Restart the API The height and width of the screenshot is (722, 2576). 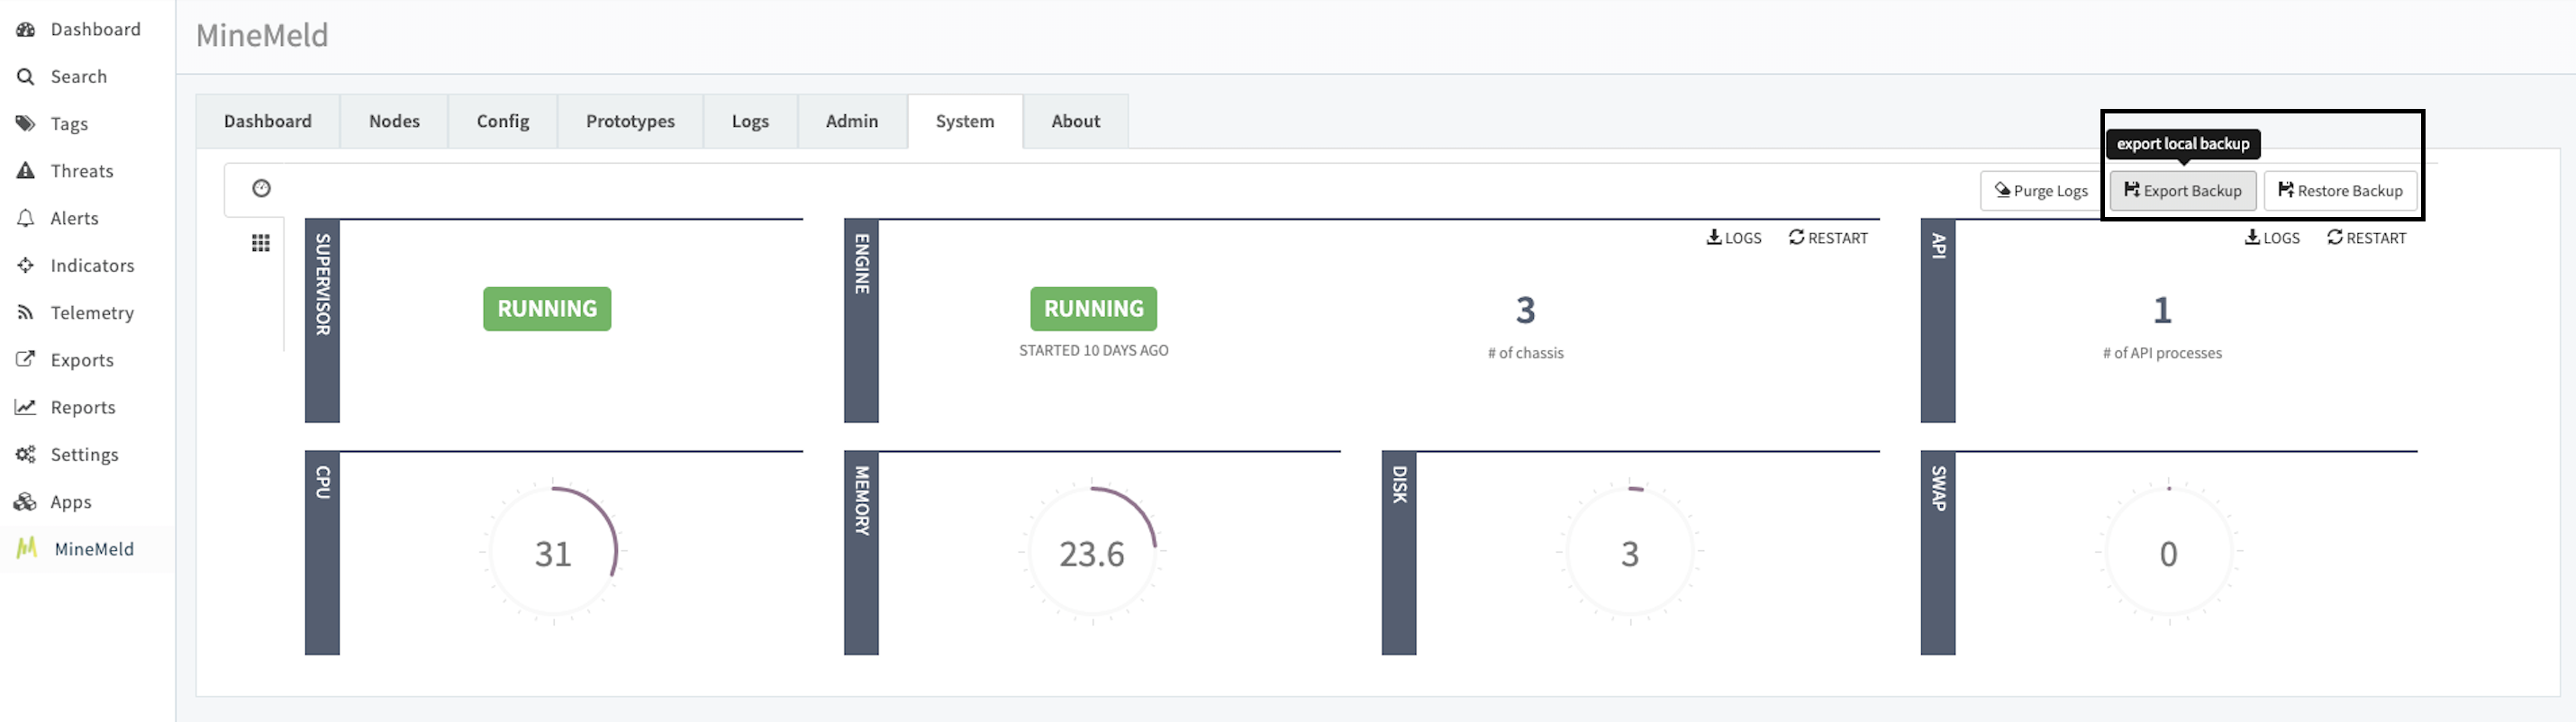pyautogui.click(x=2366, y=238)
